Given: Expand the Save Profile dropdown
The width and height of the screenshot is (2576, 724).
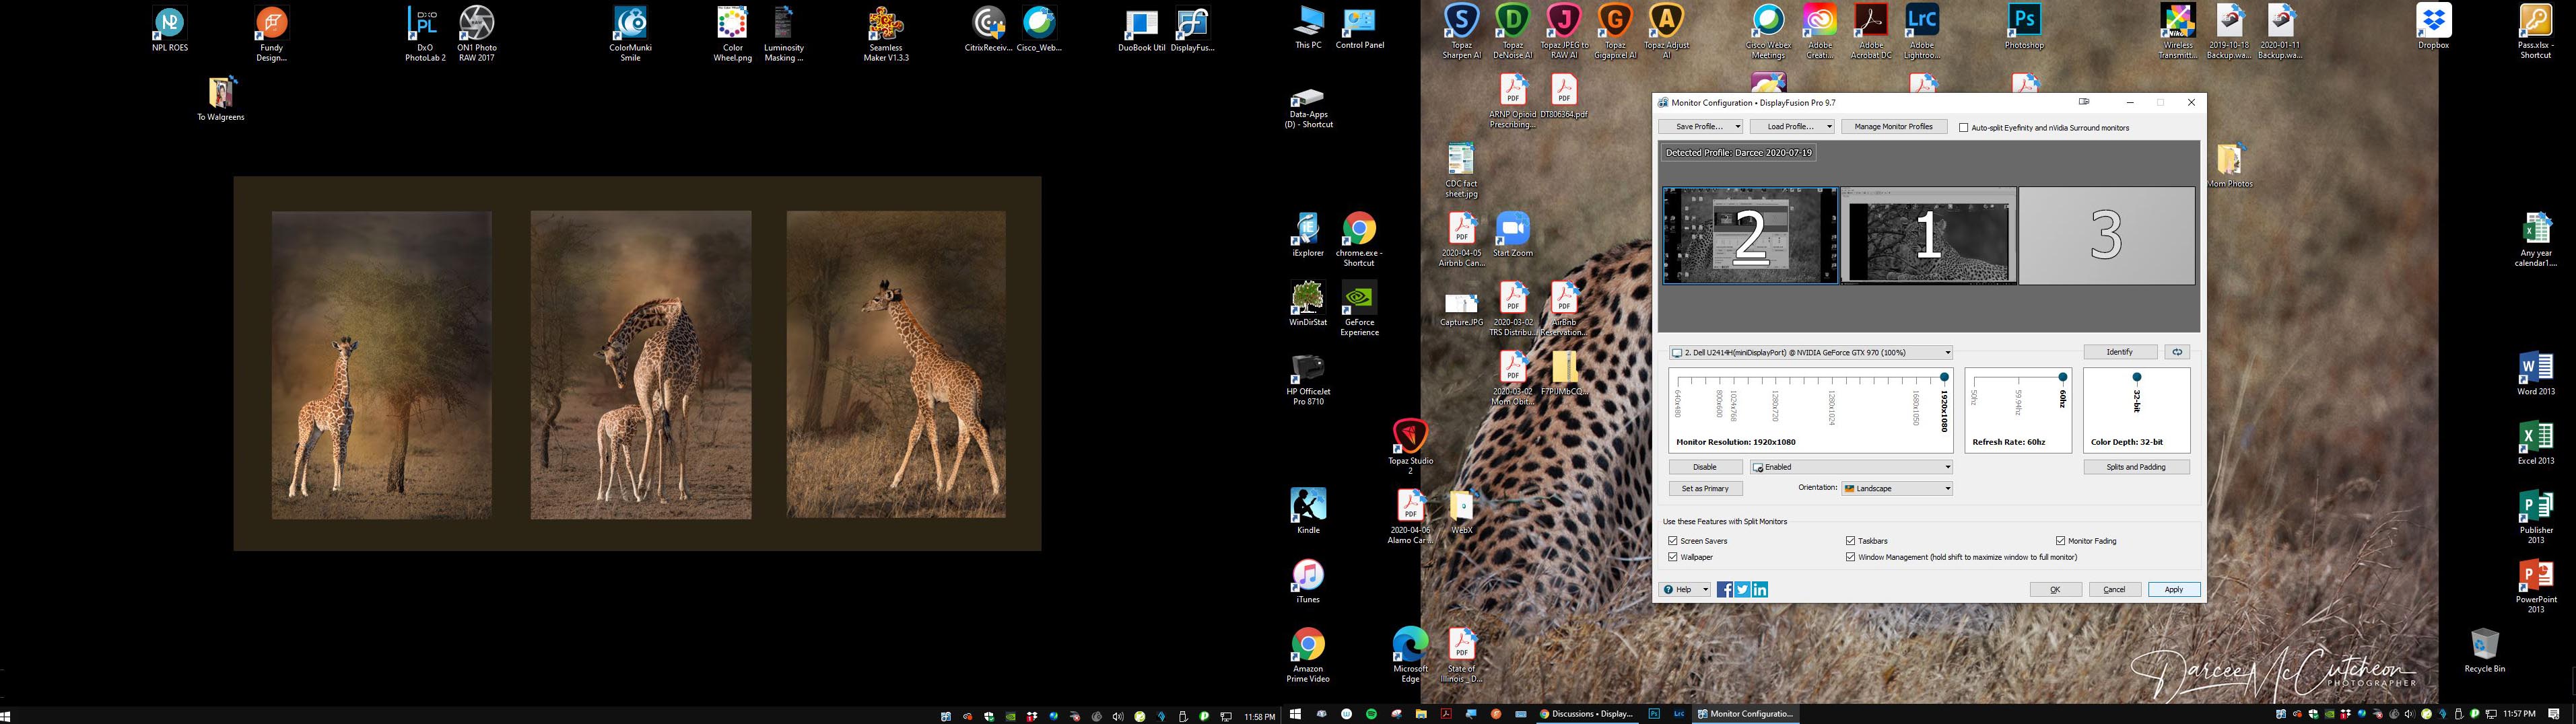Looking at the screenshot, I should tap(1737, 127).
